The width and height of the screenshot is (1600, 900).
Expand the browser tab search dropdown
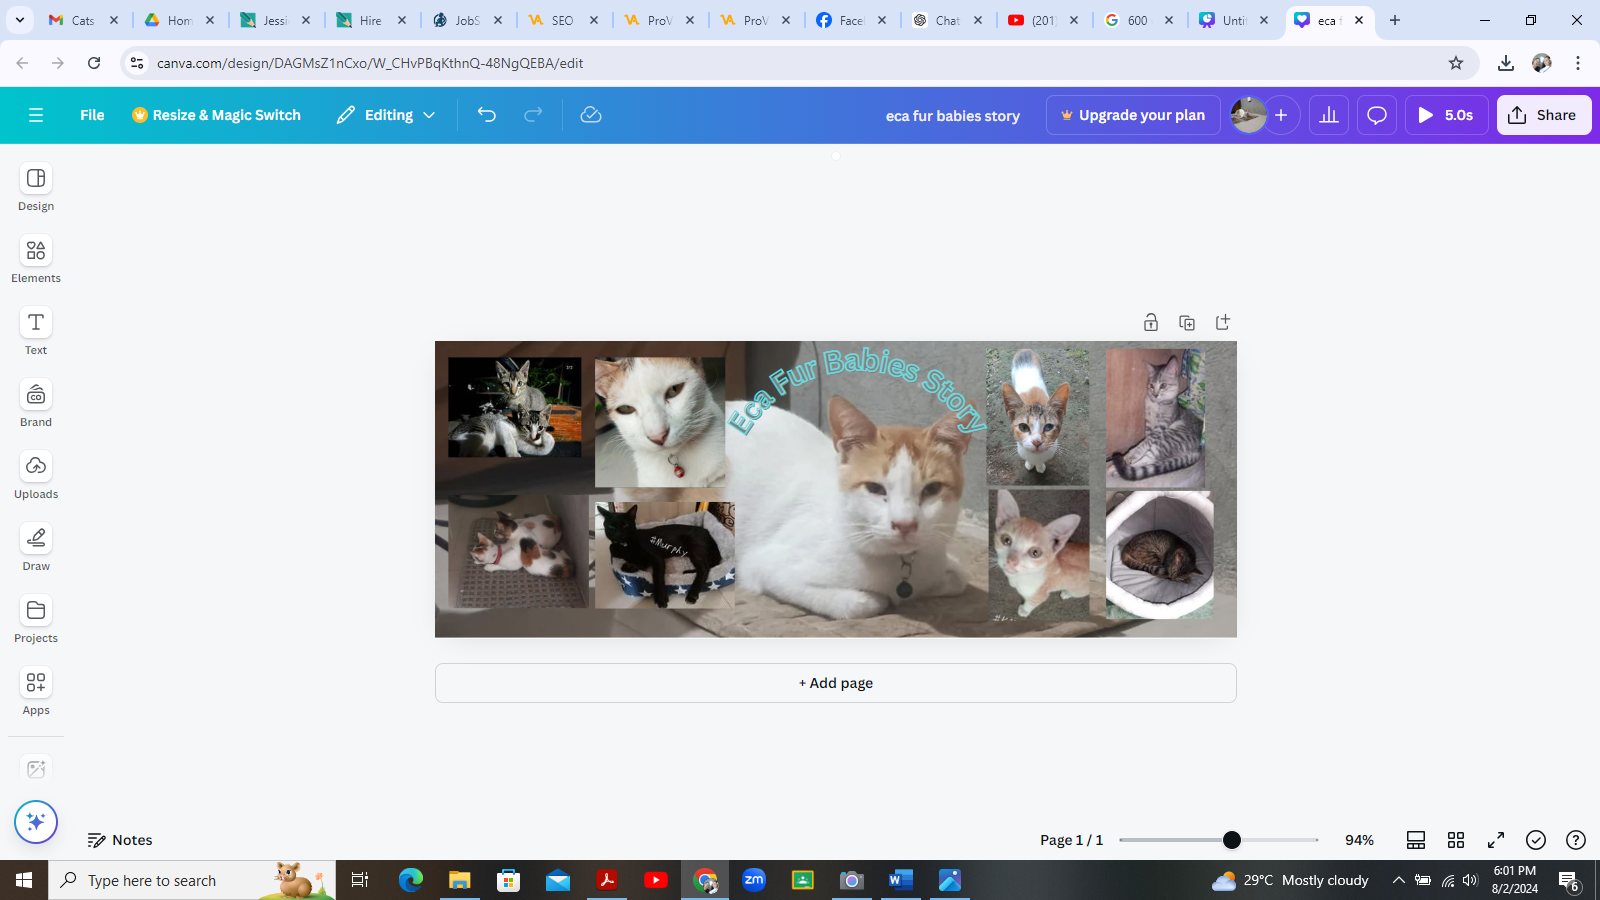(20, 20)
